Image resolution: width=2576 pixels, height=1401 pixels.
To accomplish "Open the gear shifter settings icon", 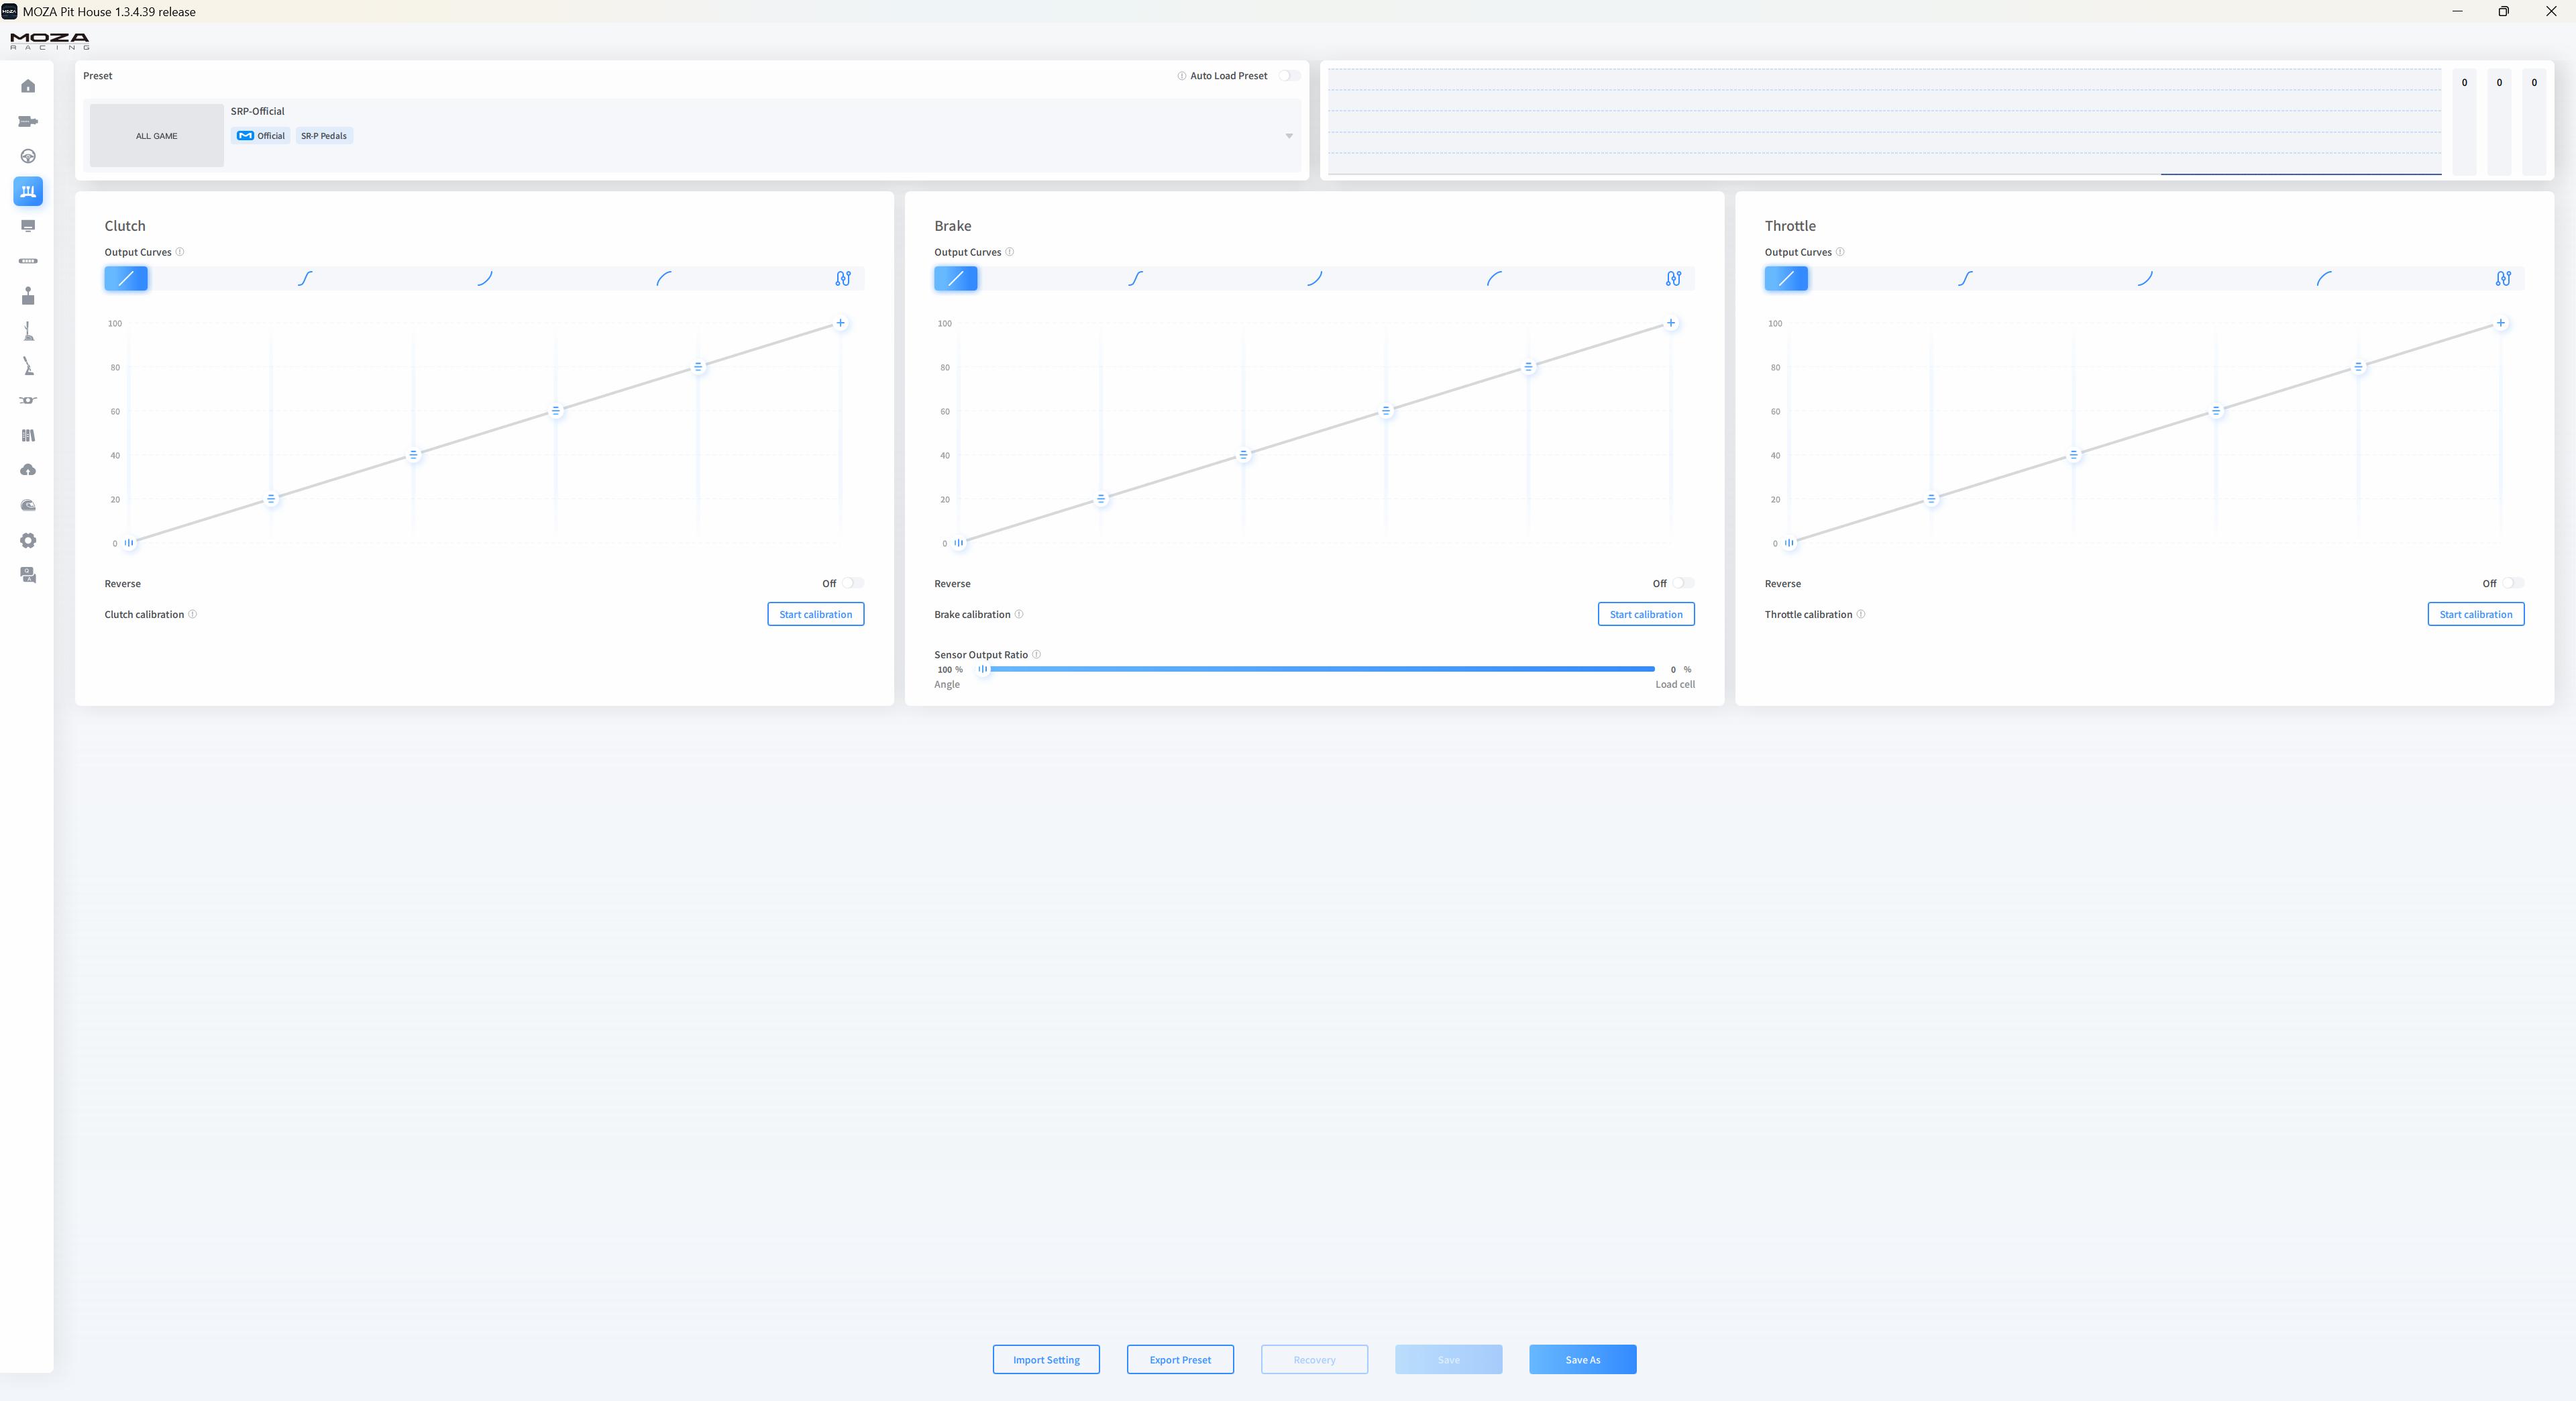I will pos(28,331).
